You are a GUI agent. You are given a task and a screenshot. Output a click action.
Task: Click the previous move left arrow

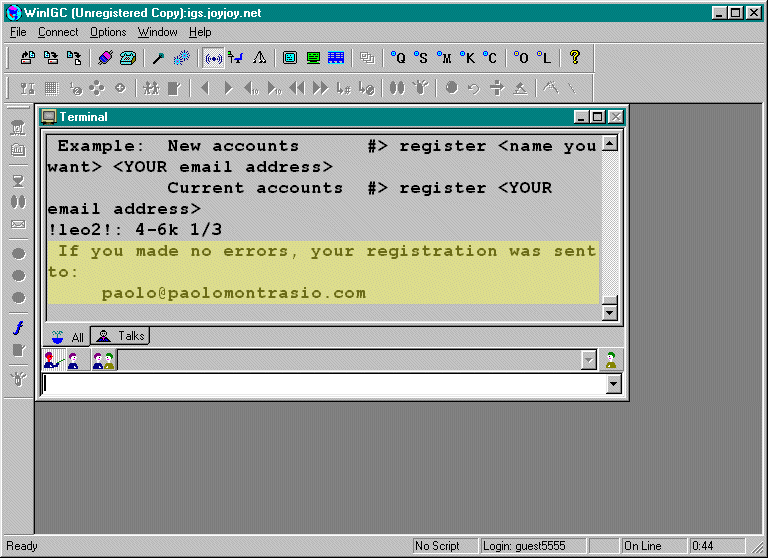[205, 88]
